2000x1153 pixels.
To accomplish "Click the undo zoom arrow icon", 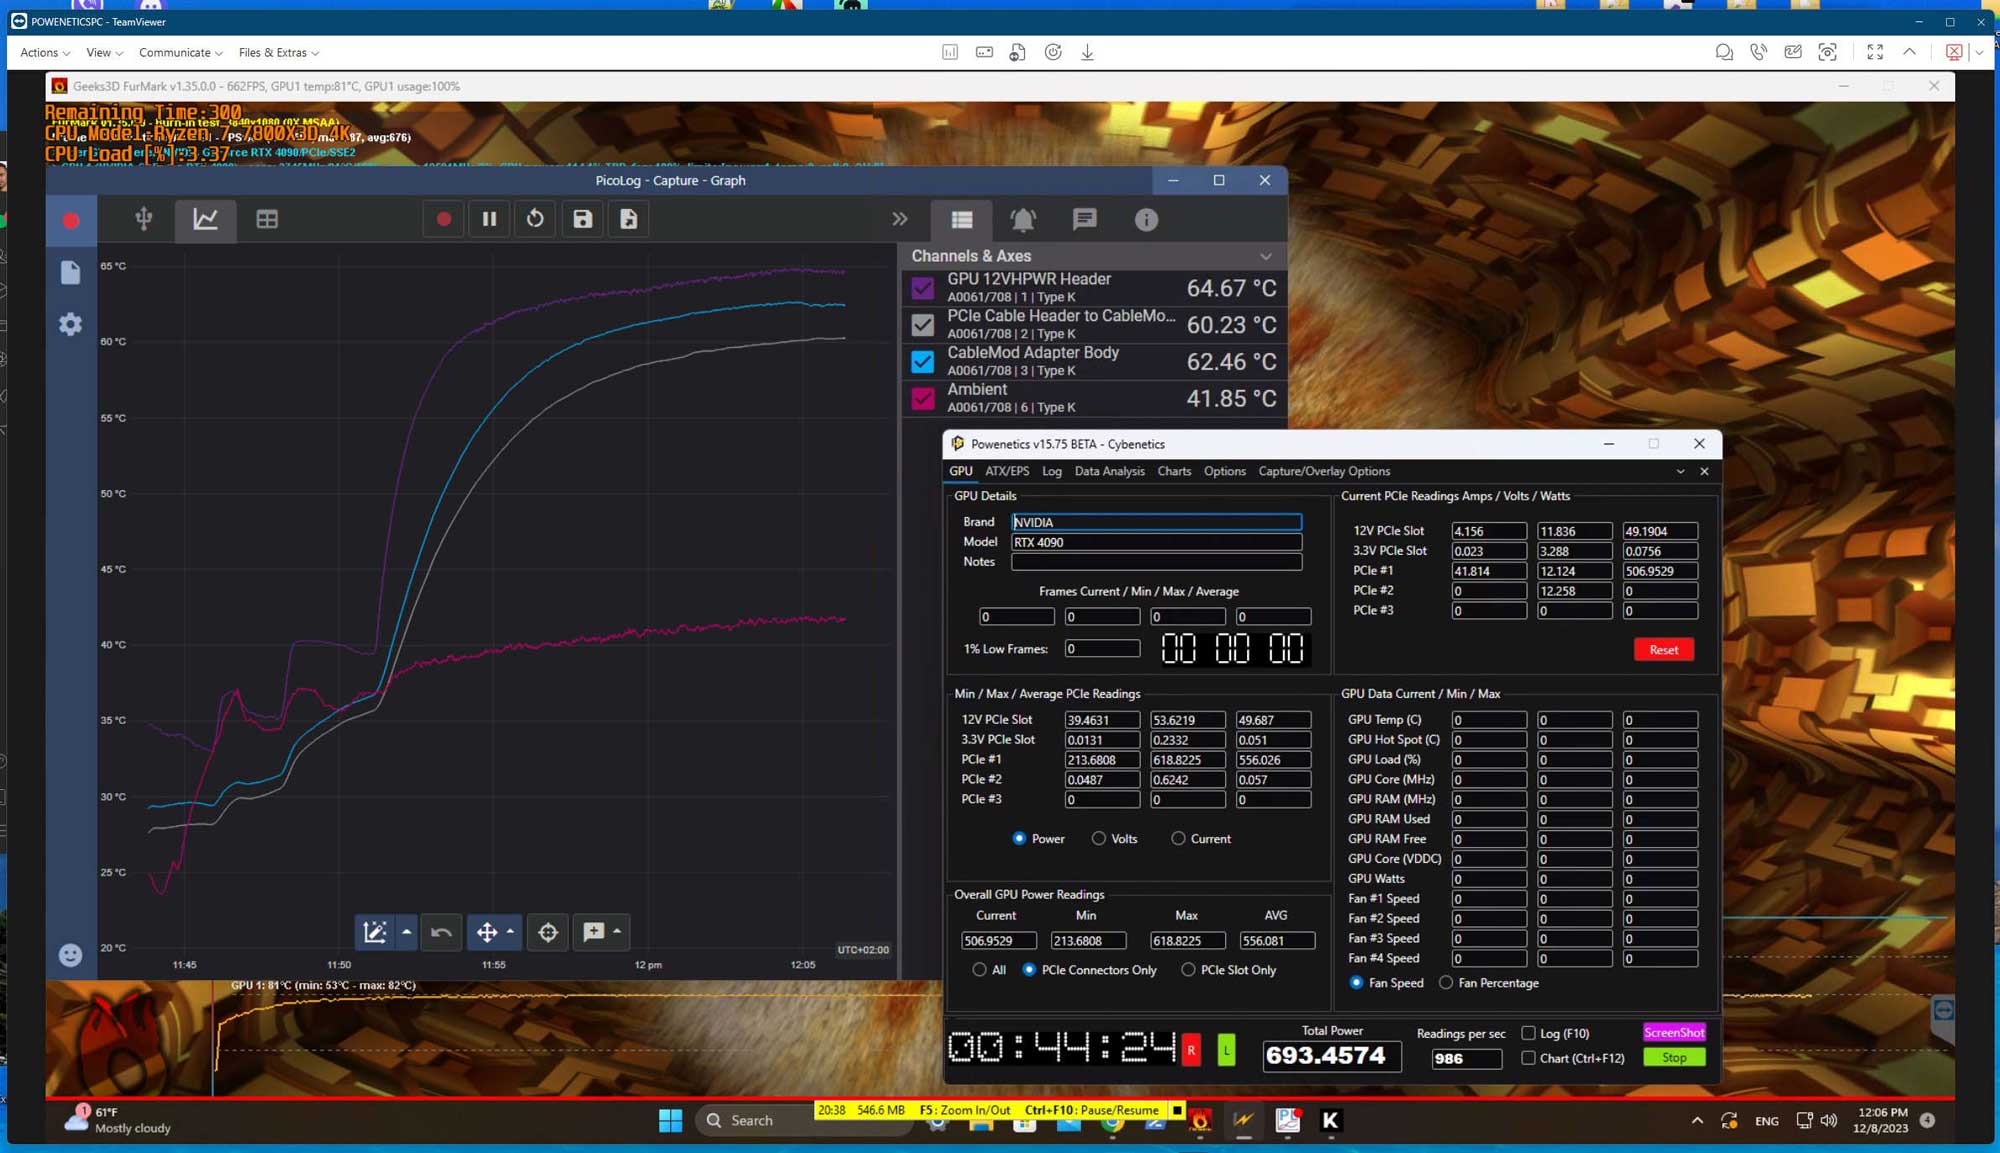I will tap(441, 932).
